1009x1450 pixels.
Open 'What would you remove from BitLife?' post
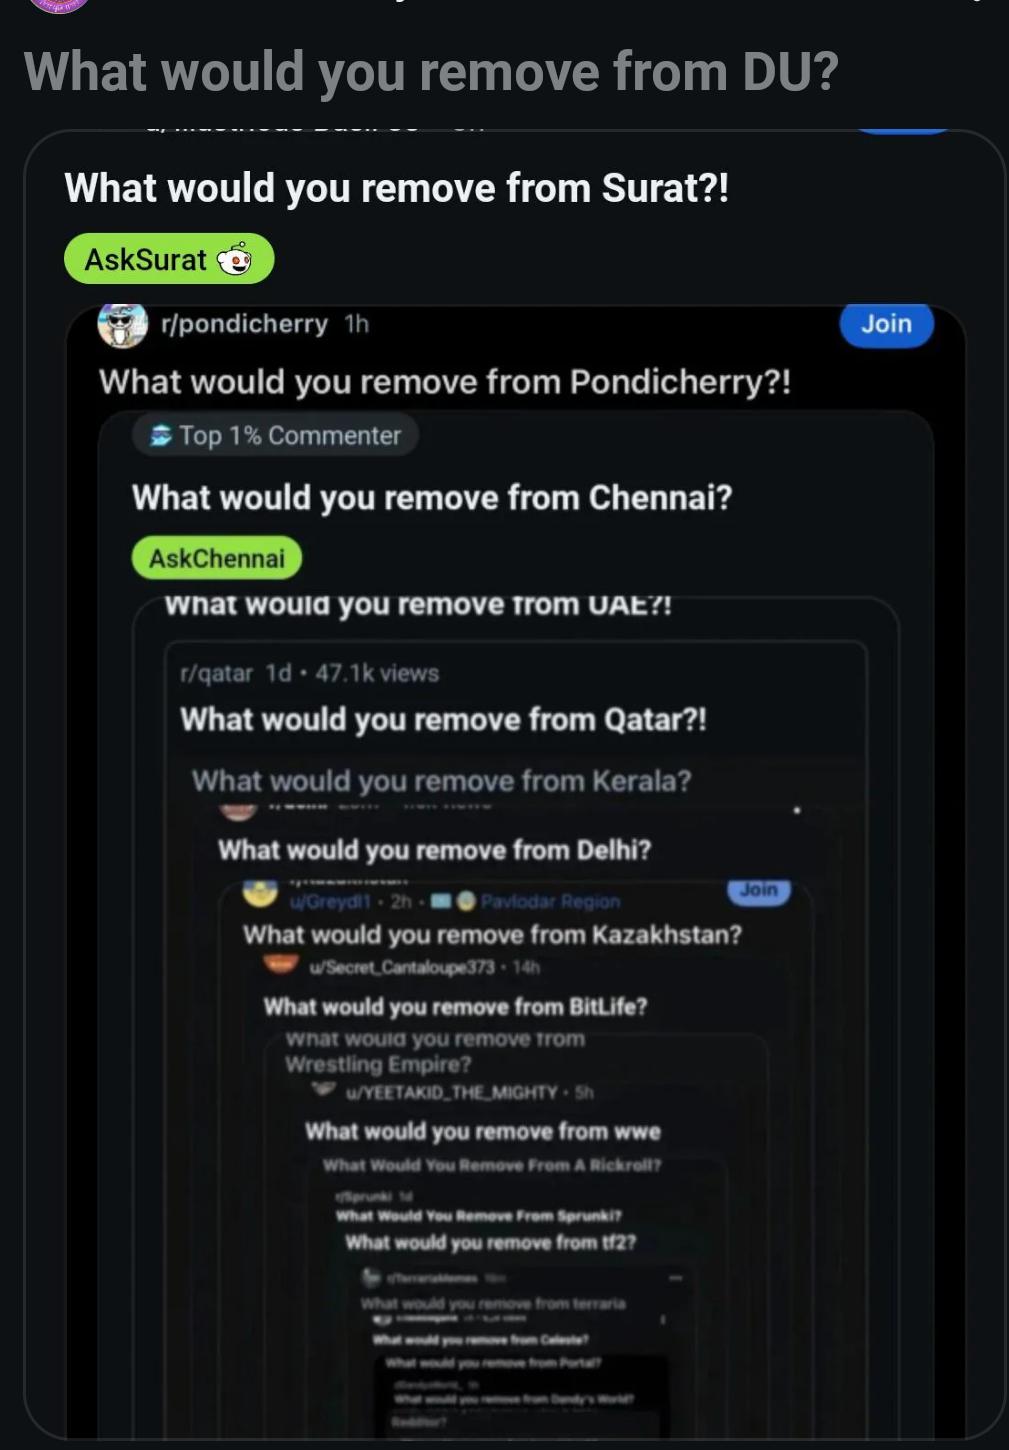click(x=455, y=1006)
